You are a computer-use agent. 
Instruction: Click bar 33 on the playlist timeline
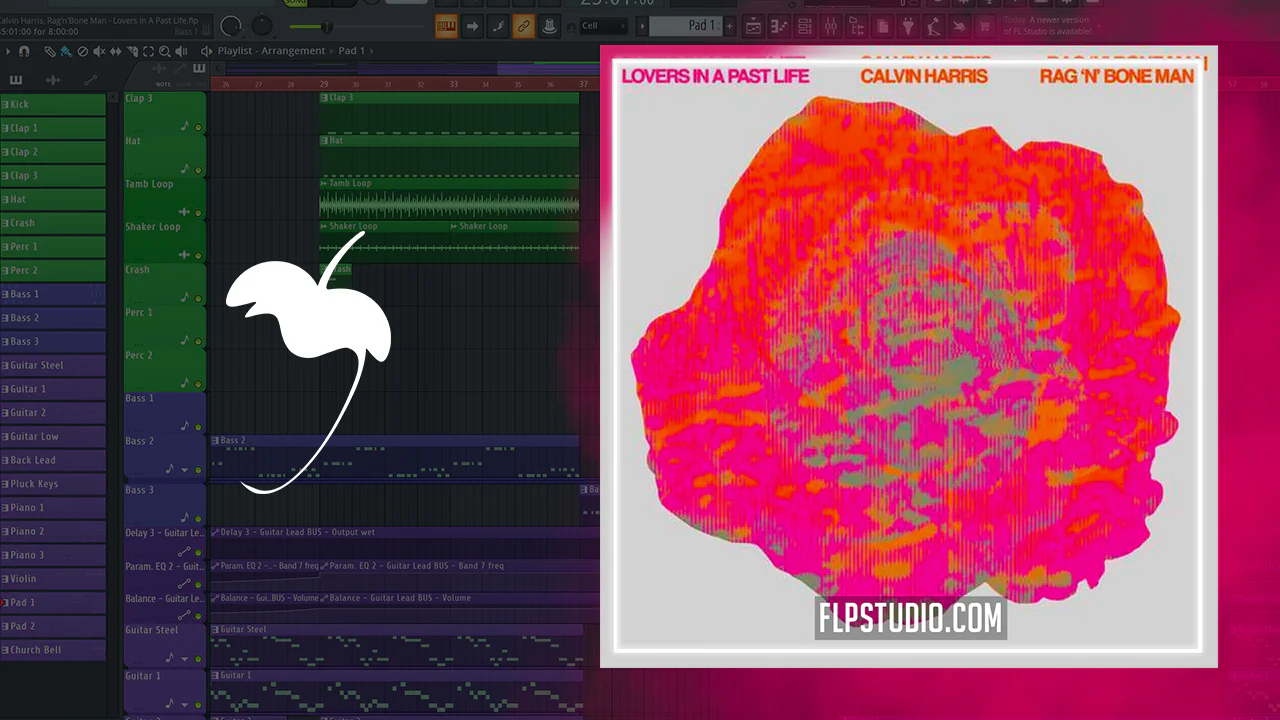click(453, 85)
